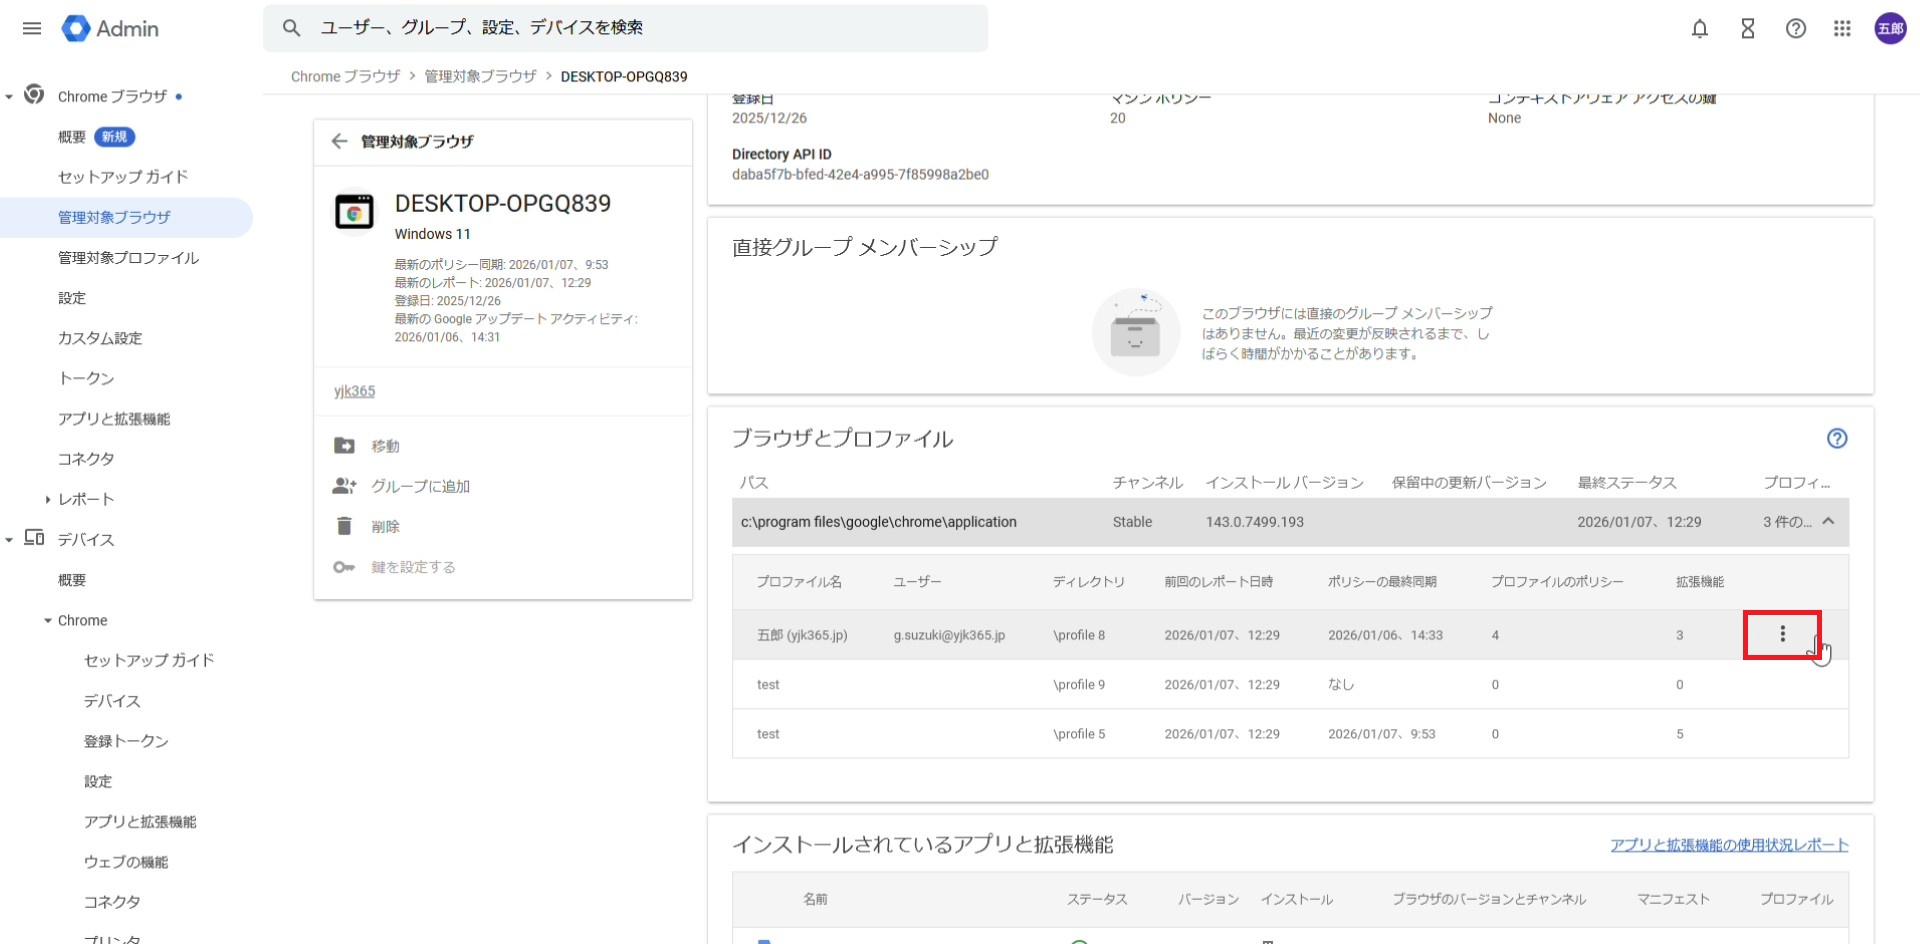Open three-dot menu for 五郎 profile
This screenshot has width=1920, height=944.
pyautogui.click(x=1782, y=634)
